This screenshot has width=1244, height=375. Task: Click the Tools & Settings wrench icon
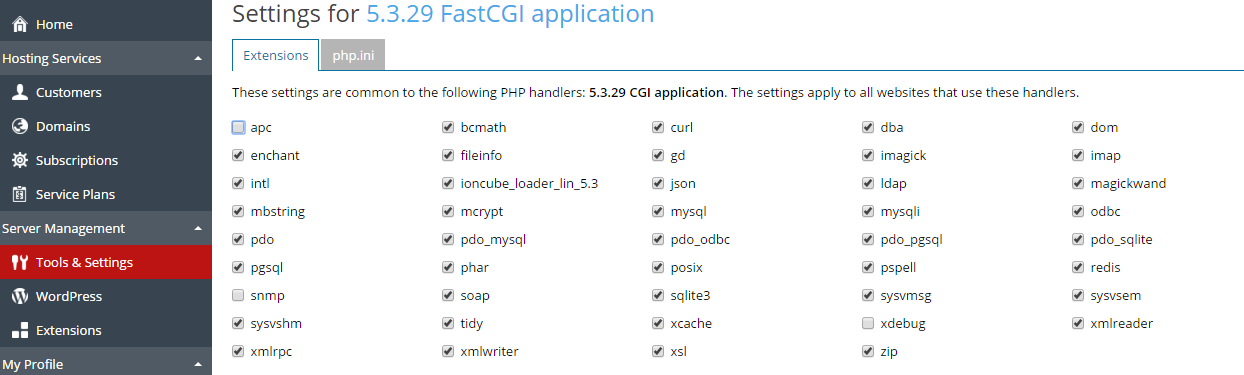click(19, 262)
